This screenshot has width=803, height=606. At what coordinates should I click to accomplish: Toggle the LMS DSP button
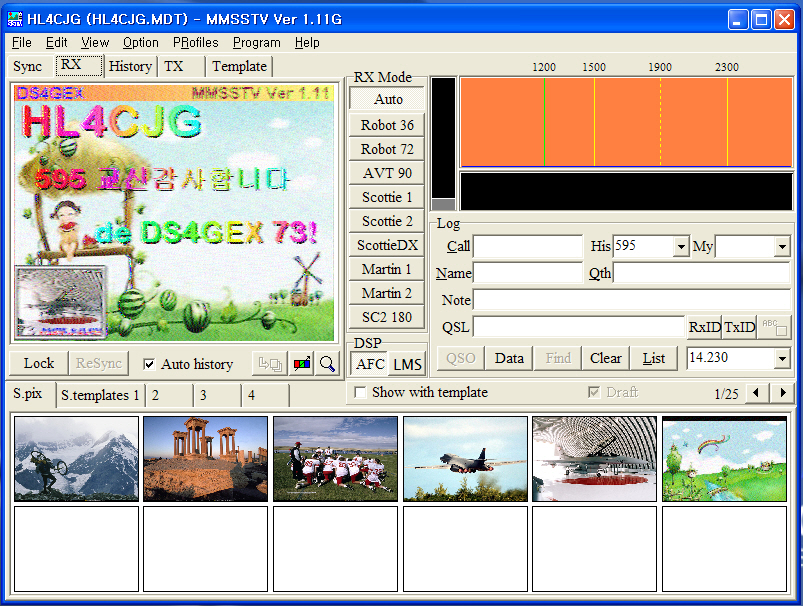[407, 364]
